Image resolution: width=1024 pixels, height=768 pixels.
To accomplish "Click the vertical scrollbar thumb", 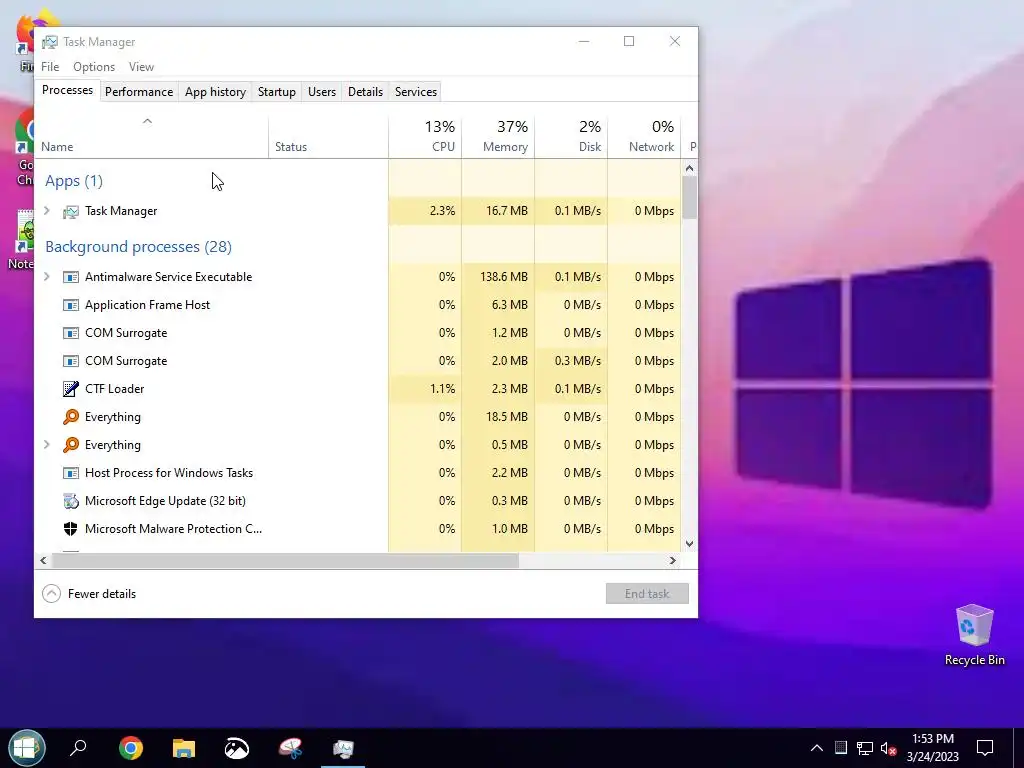I will (690, 198).
